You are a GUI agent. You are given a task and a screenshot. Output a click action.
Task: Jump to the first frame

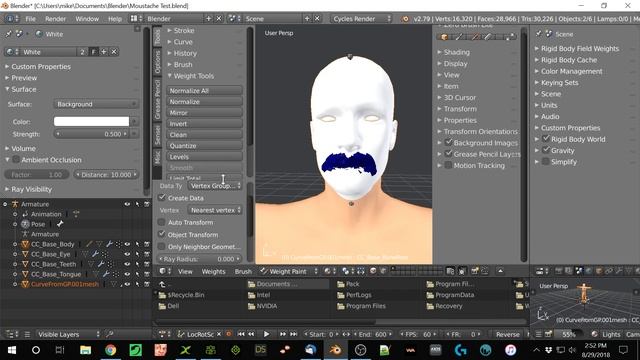pos(241,334)
